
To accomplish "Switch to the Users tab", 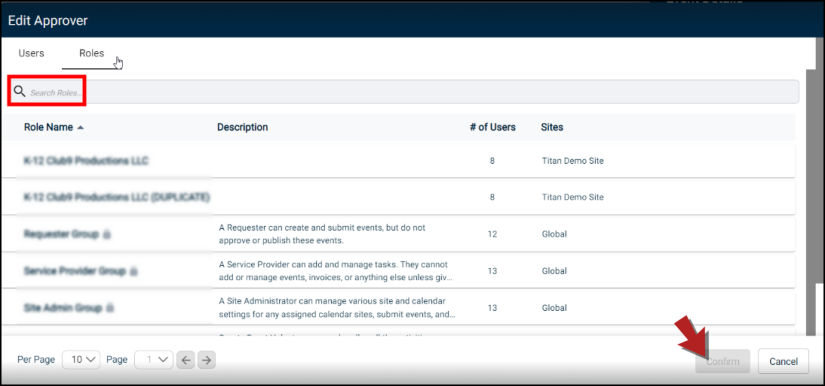I will (31, 53).
